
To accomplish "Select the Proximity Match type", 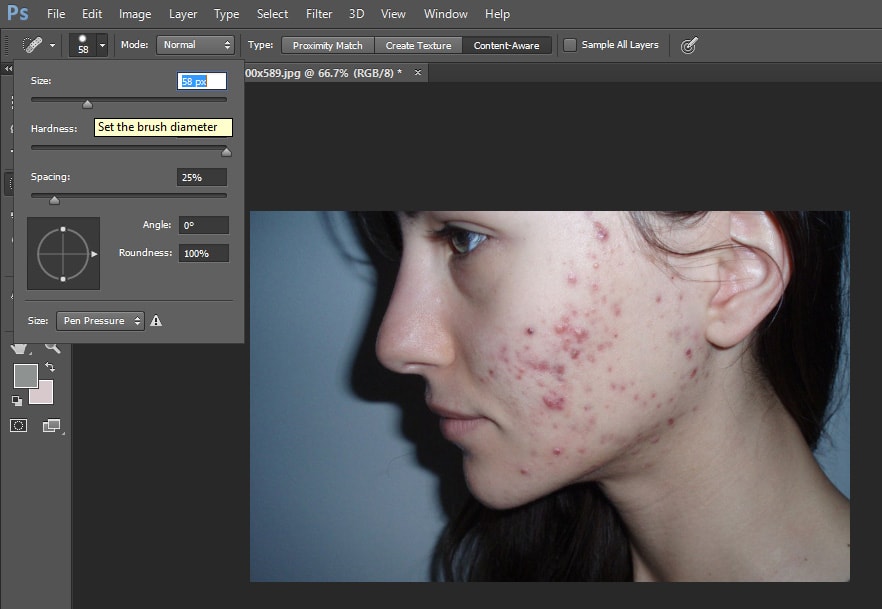I will click(328, 45).
